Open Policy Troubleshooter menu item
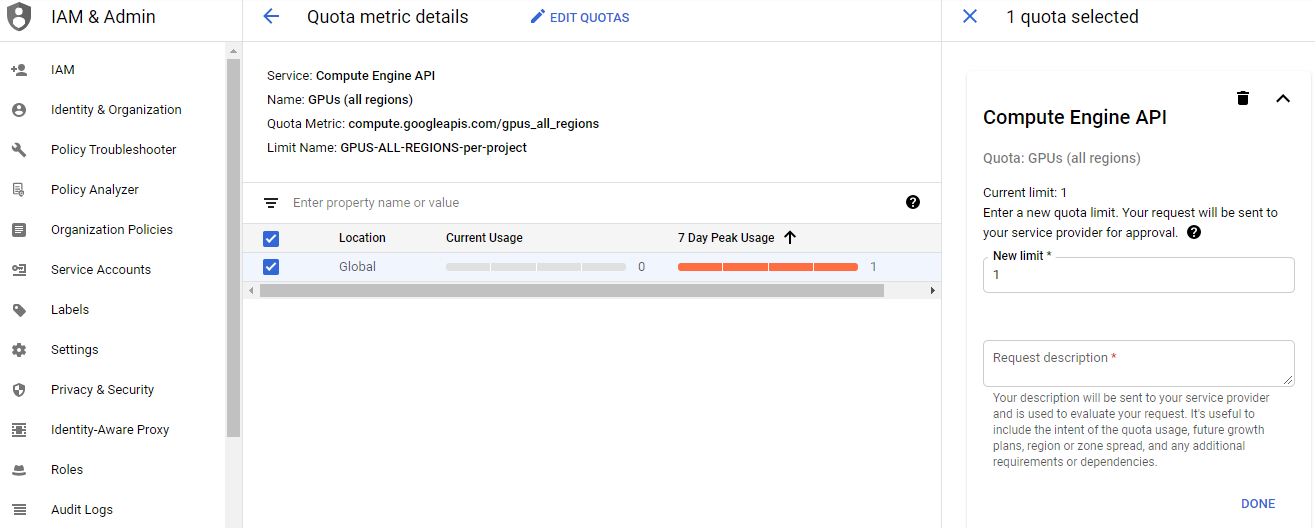This screenshot has height=528, width=1315. 114,150
